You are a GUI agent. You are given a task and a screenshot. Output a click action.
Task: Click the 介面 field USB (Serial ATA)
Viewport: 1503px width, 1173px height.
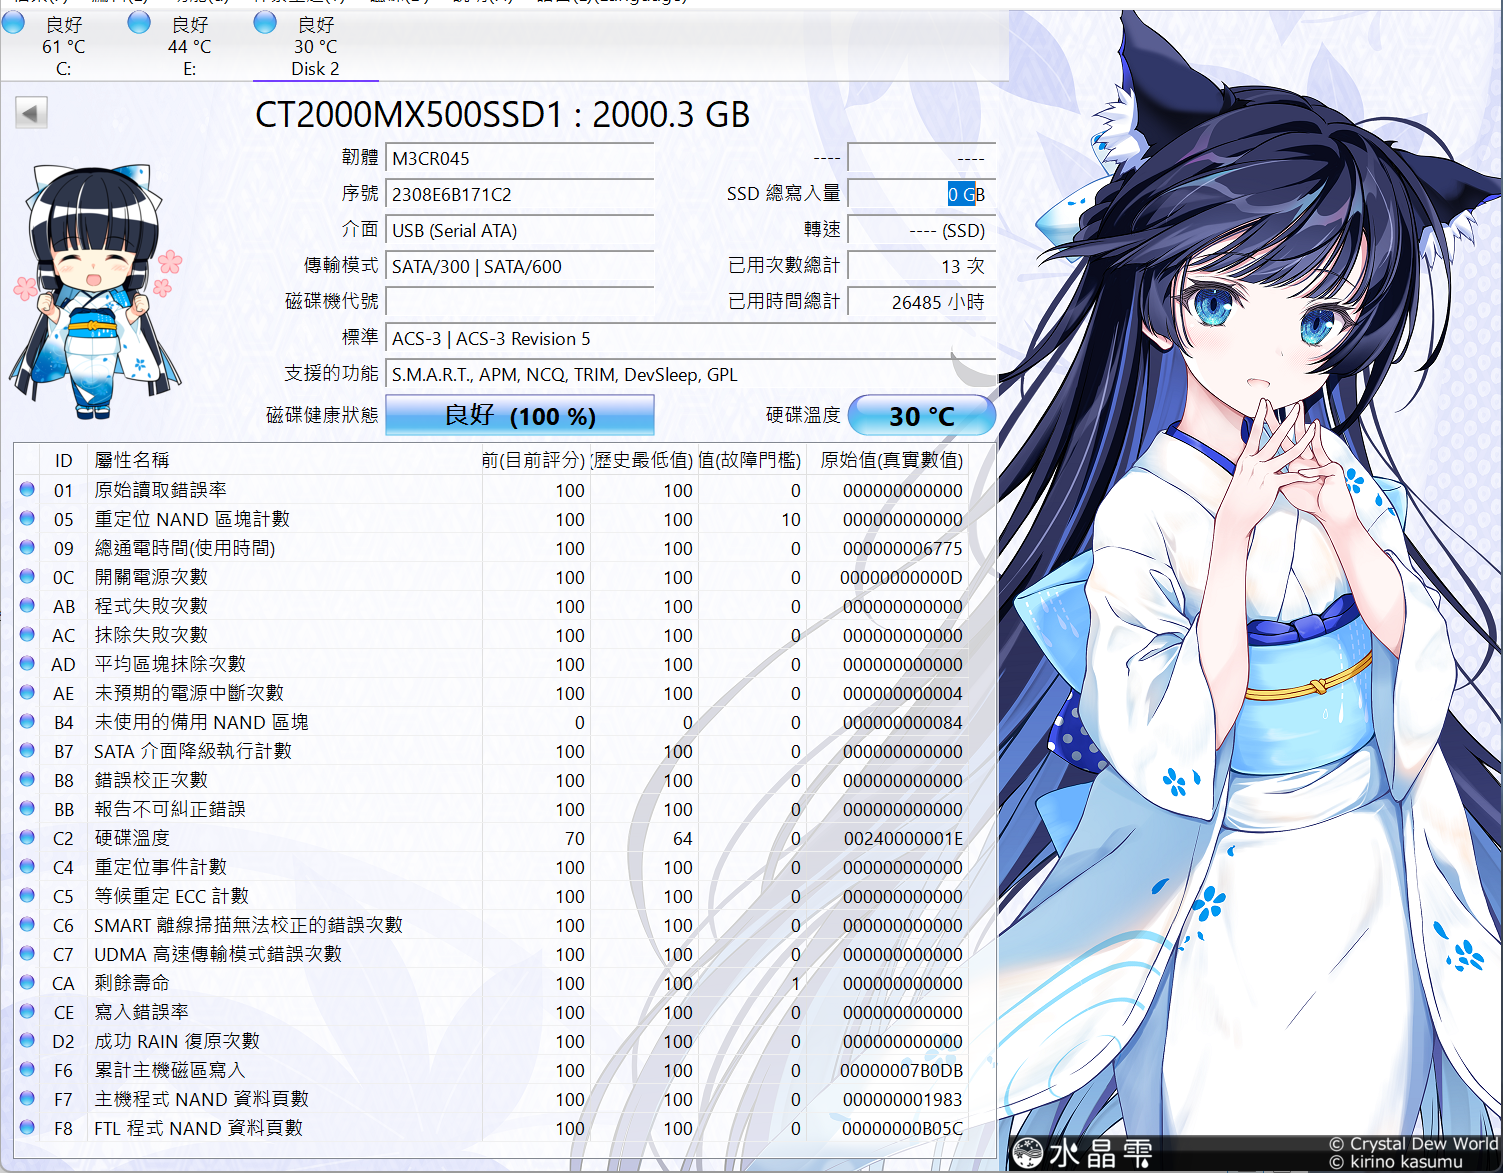point(520,230)
